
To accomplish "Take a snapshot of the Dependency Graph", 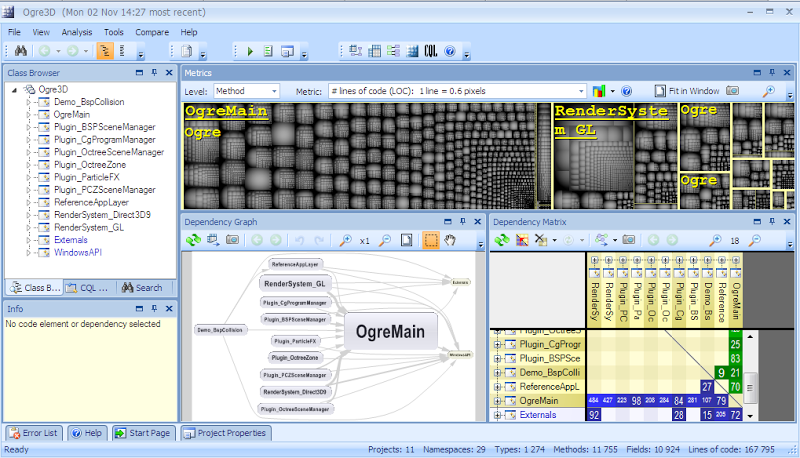I will coord(232,240).
